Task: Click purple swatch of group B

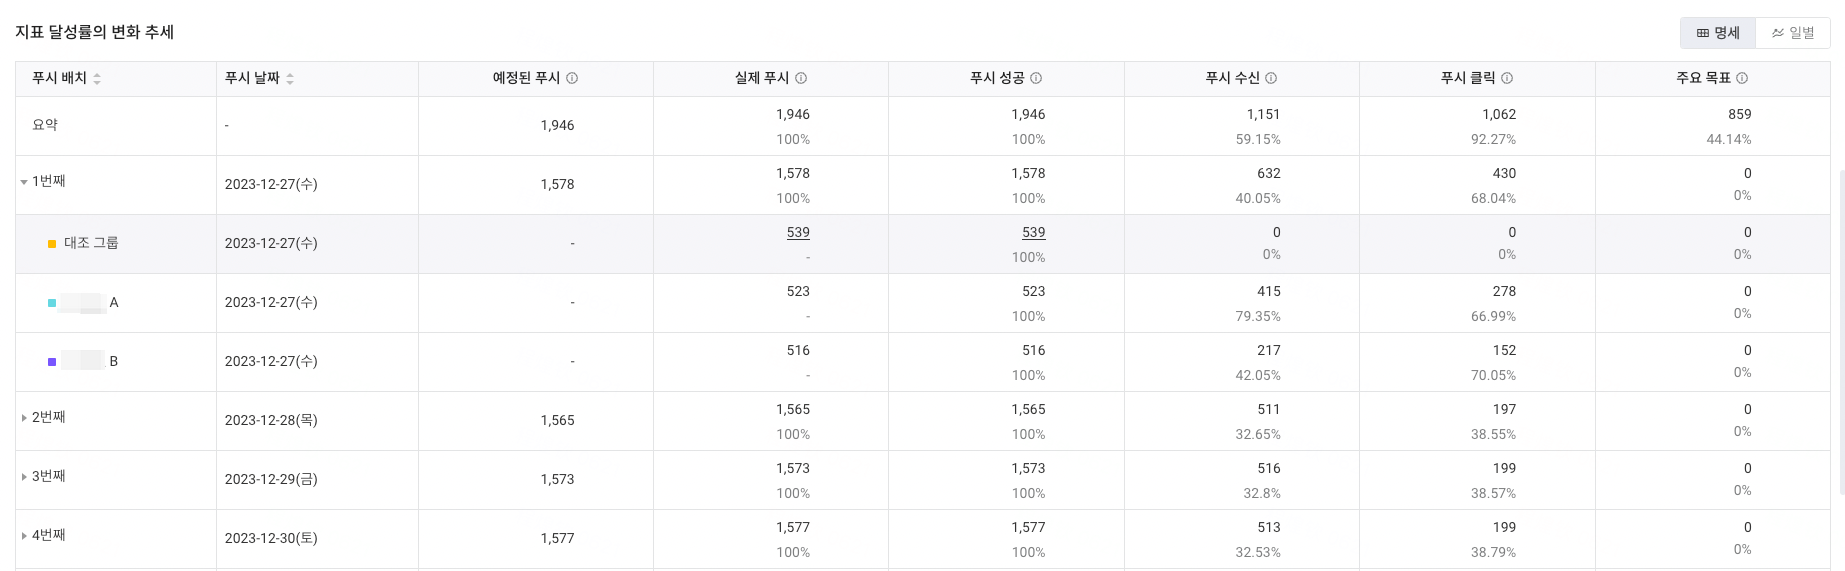Action: click(x=52, y=362)
